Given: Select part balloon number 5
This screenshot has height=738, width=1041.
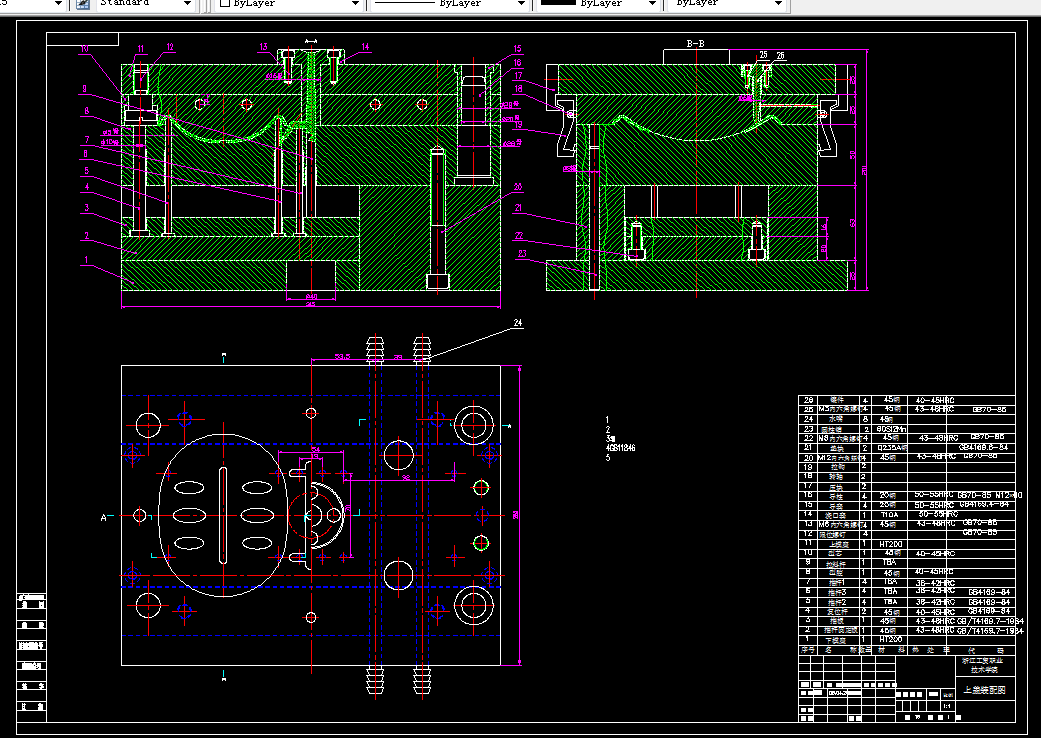Looking at the screenshot, I should 86,171.
